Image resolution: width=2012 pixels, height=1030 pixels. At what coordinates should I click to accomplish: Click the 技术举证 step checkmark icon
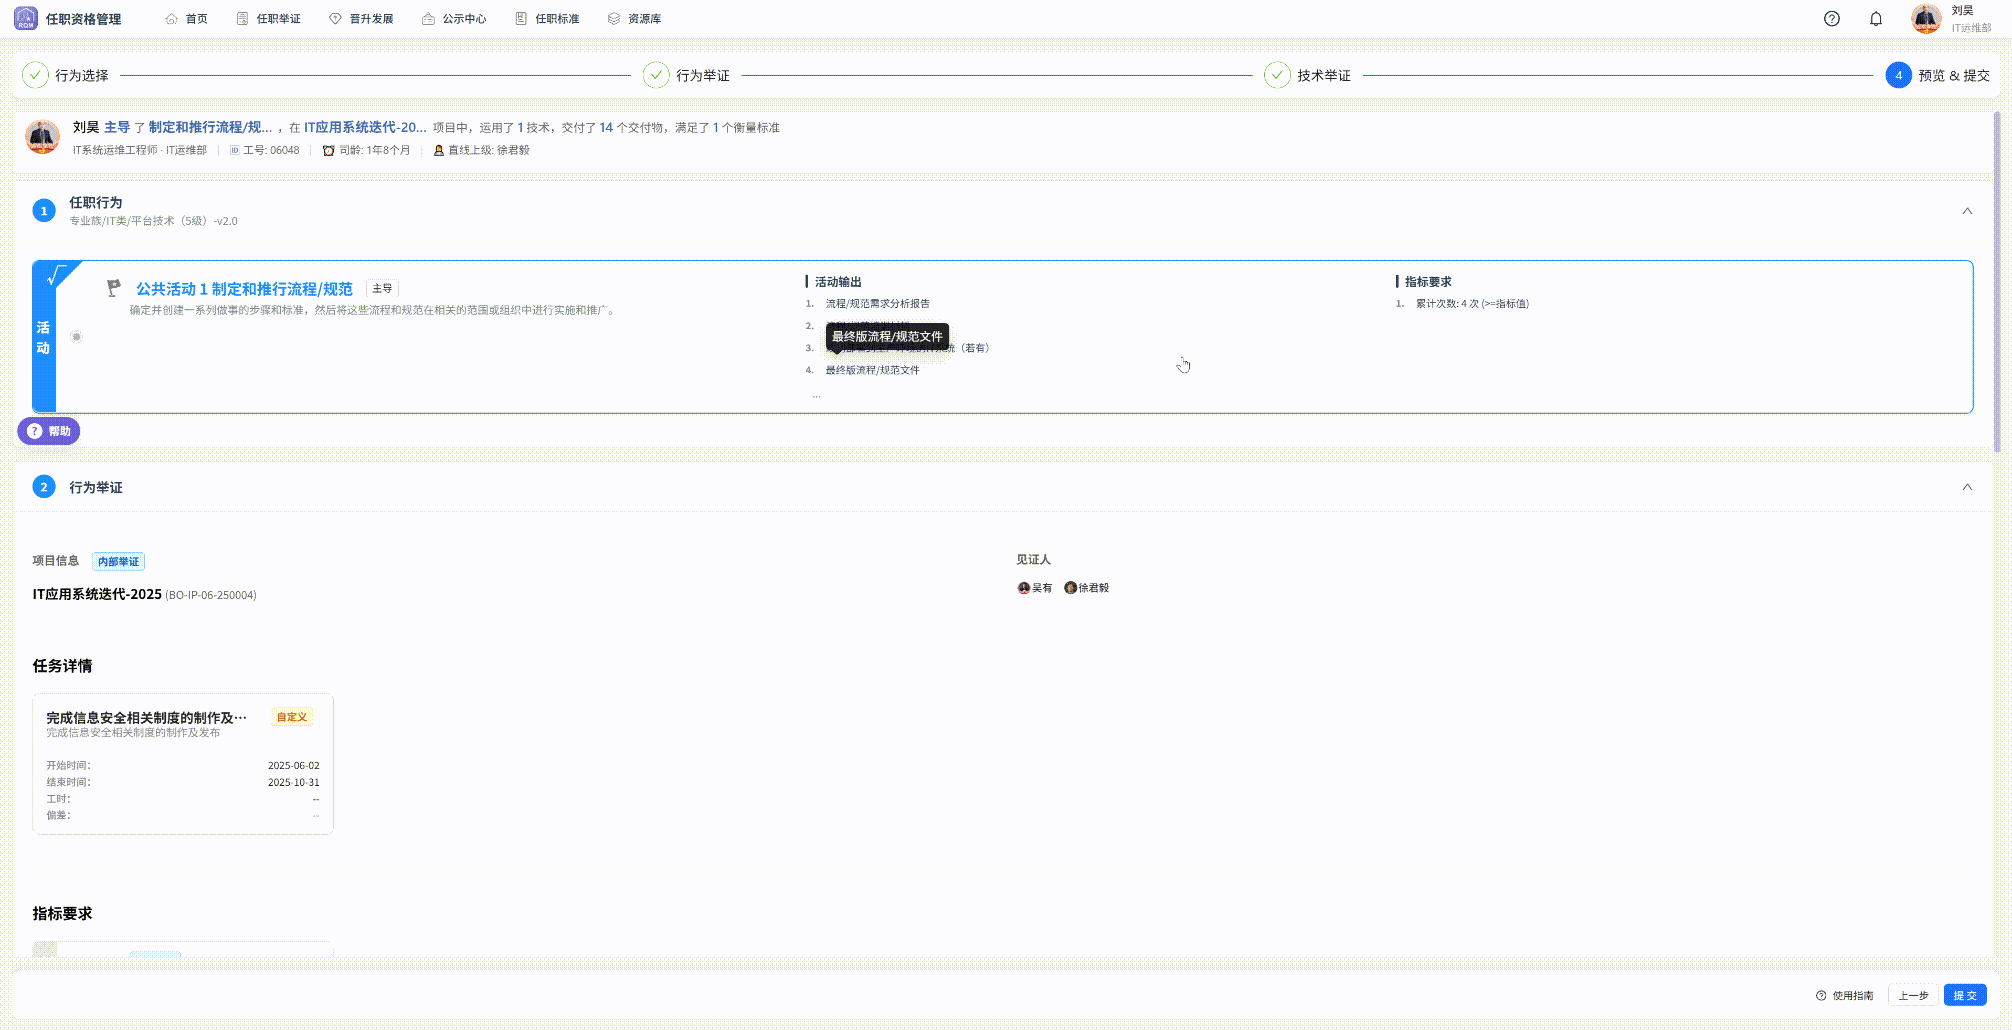[x=1277, y=75]
